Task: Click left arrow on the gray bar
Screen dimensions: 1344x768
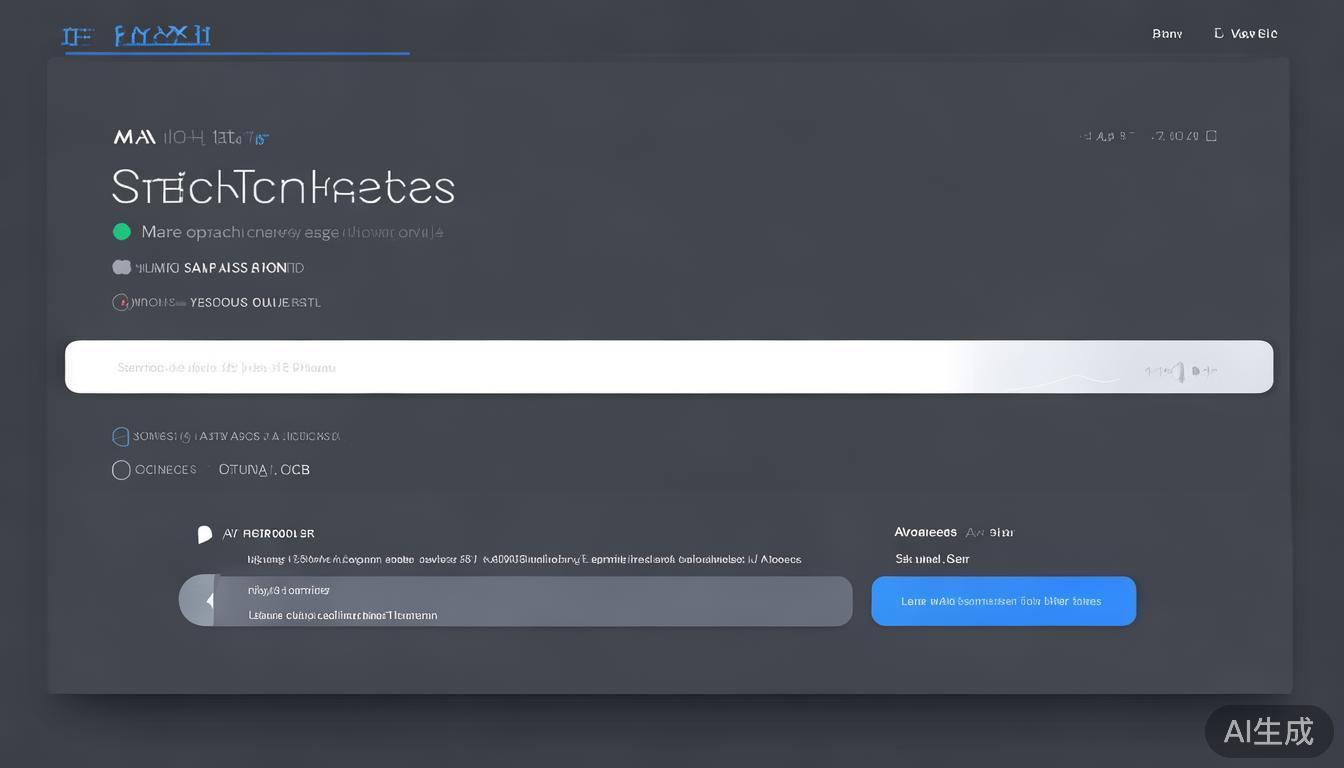Action: click(209, 601)
